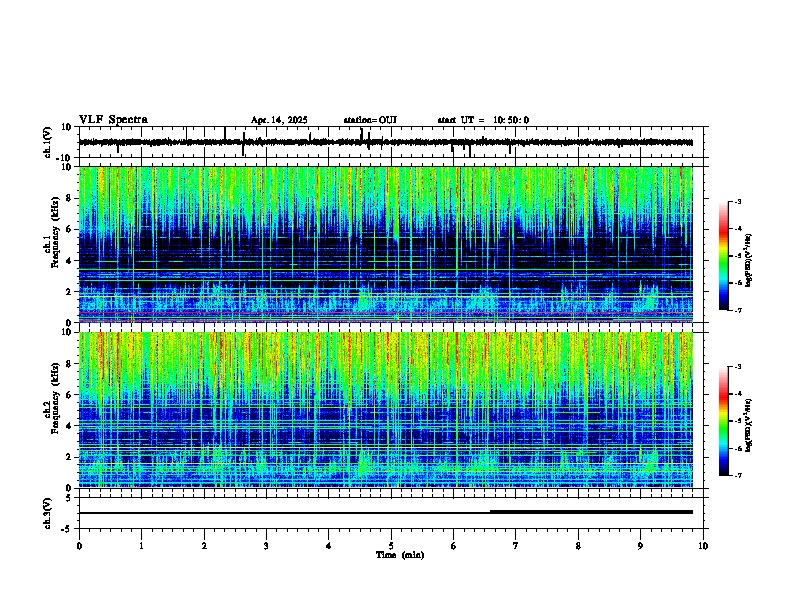792x612 pixels.
Task: Click the time axis tick label "7"
Action: click(x=516, y=546)
